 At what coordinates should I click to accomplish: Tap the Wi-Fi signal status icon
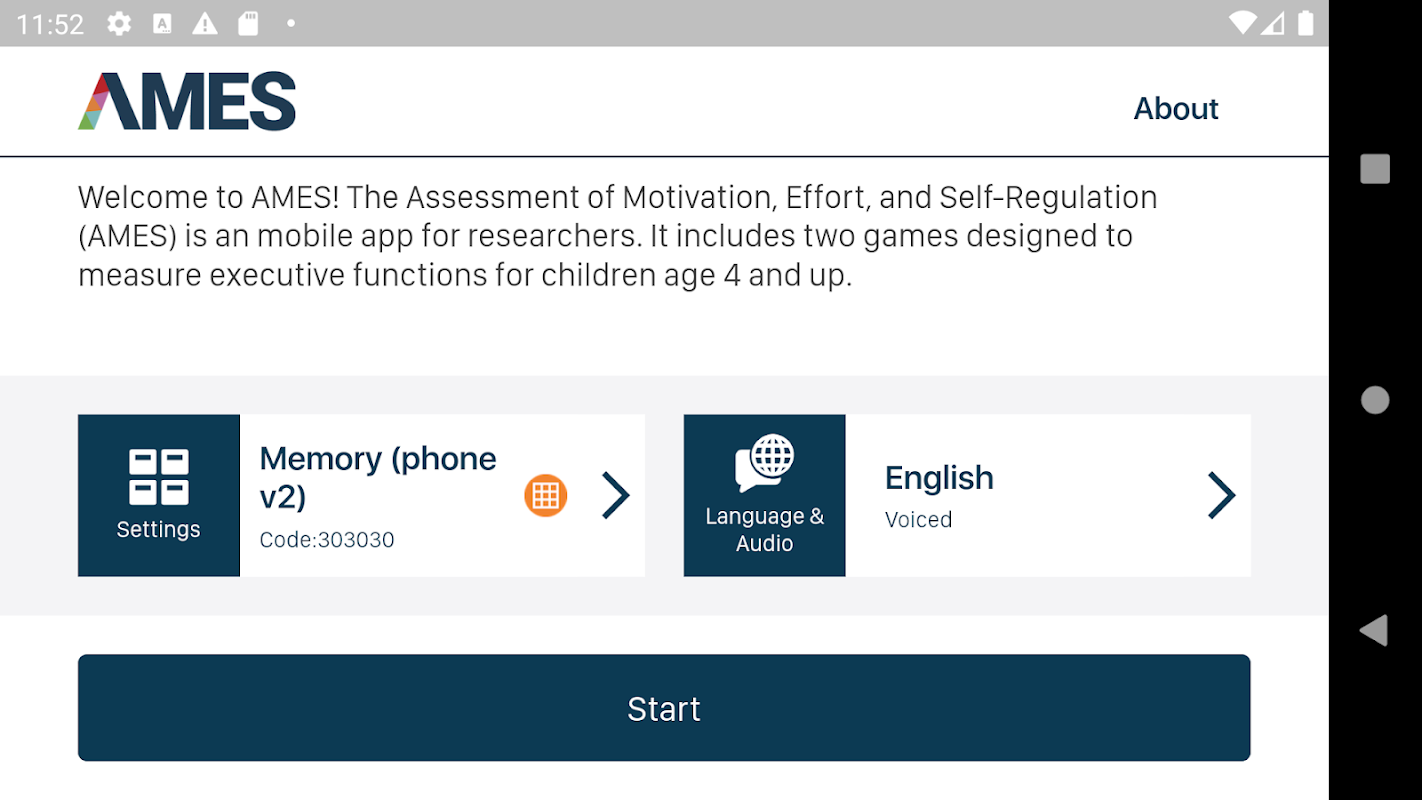coord(1243,23)
